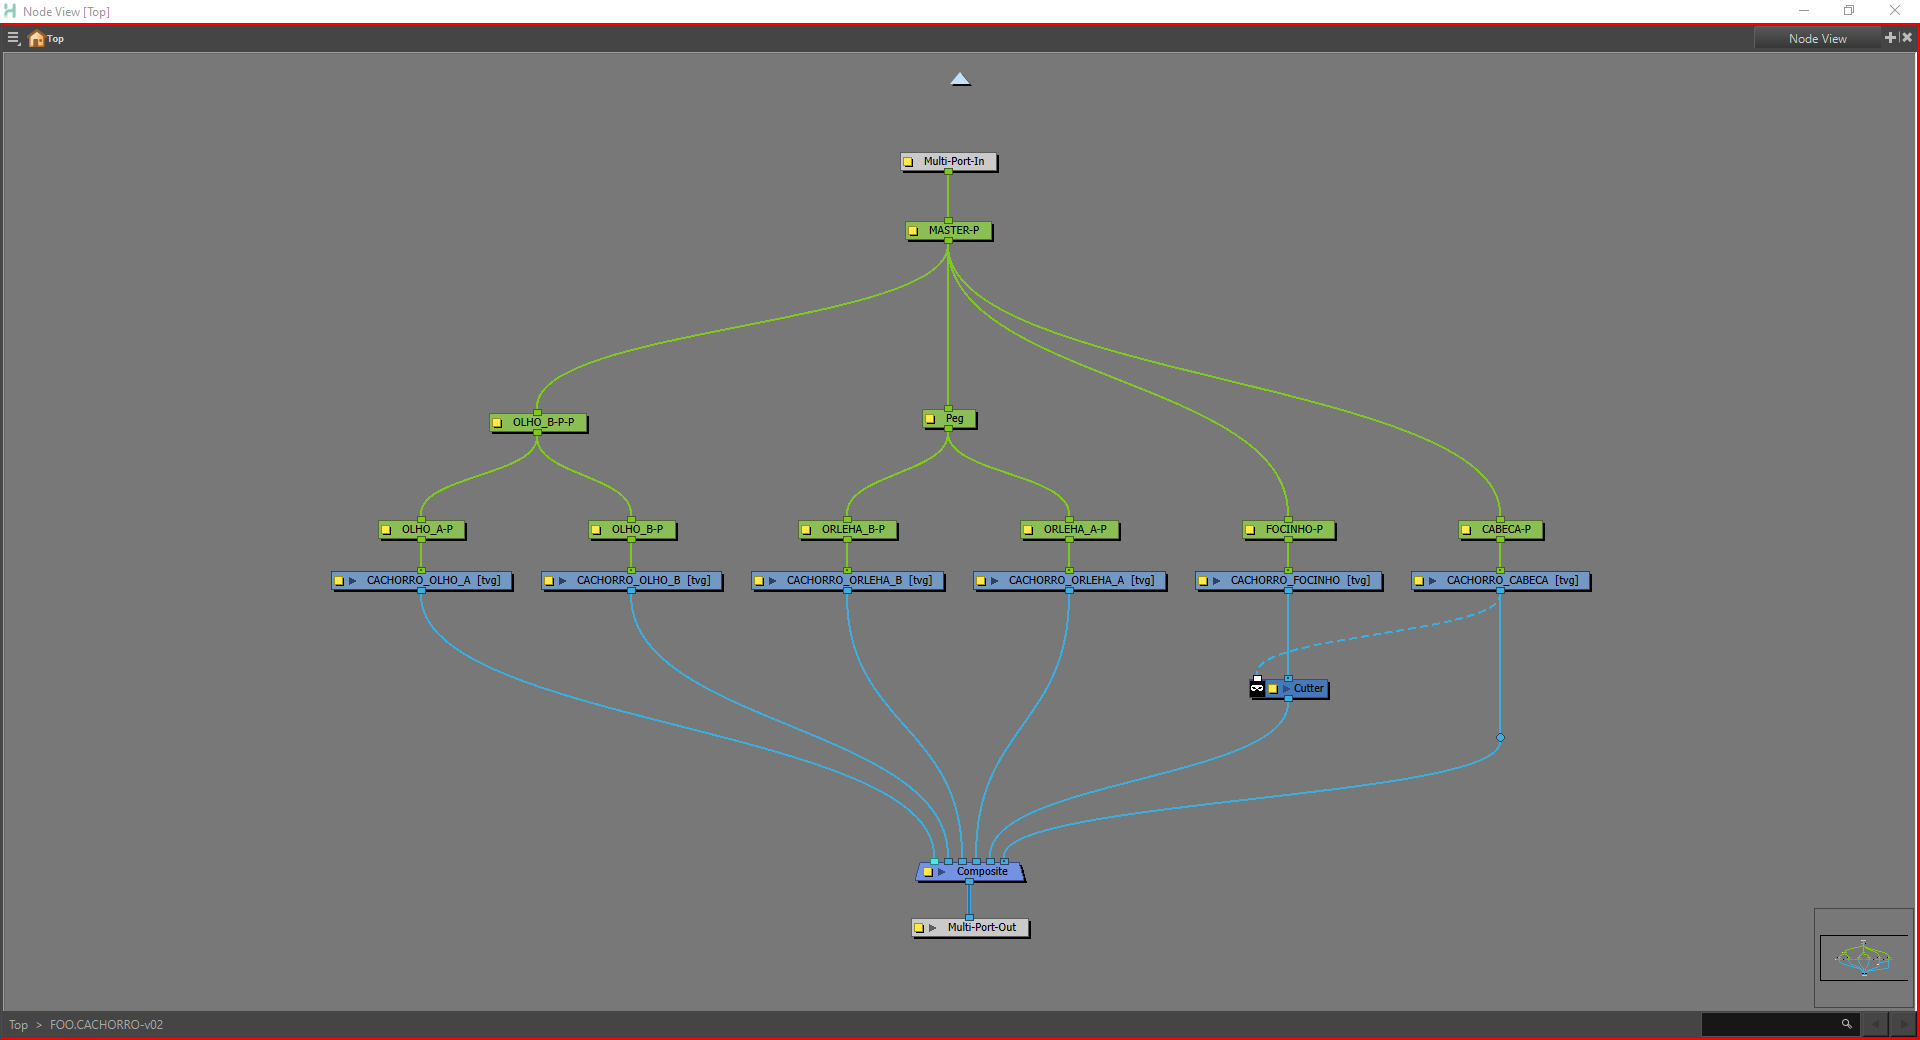1920x1040 pixels.
Task: Click the add view plus icon
Action: coord(1890,38)
